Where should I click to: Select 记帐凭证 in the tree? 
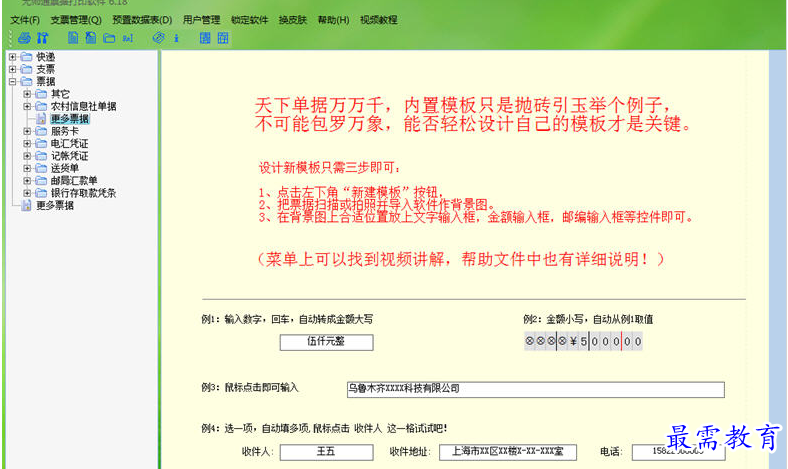click(69, 156)
